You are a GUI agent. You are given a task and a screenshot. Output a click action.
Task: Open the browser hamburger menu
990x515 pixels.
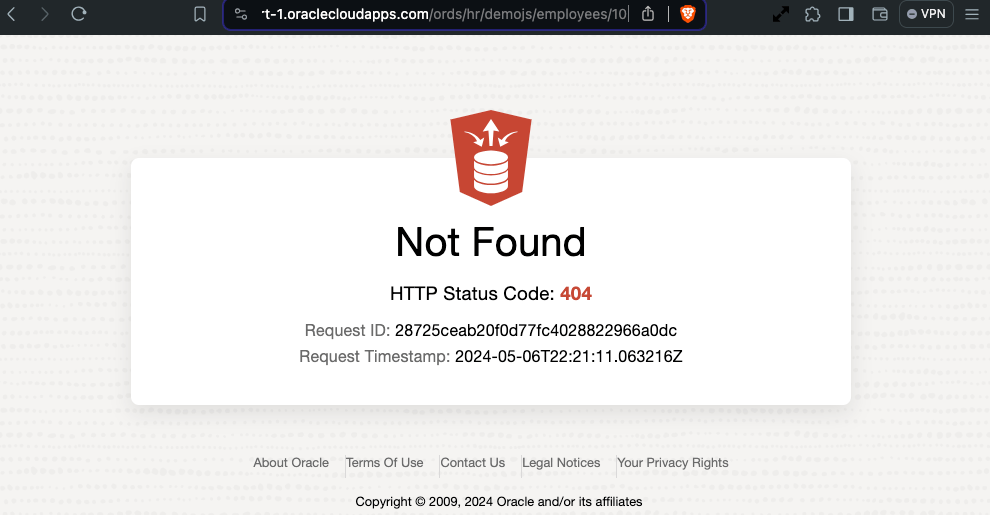972,14
